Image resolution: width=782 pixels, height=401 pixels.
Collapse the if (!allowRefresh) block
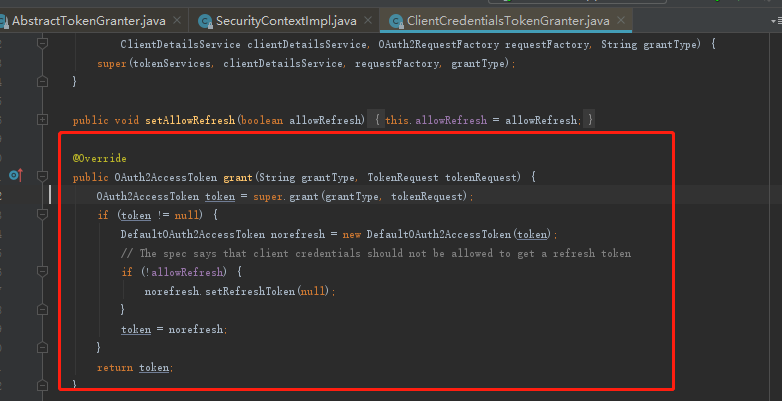click(42, 271)
